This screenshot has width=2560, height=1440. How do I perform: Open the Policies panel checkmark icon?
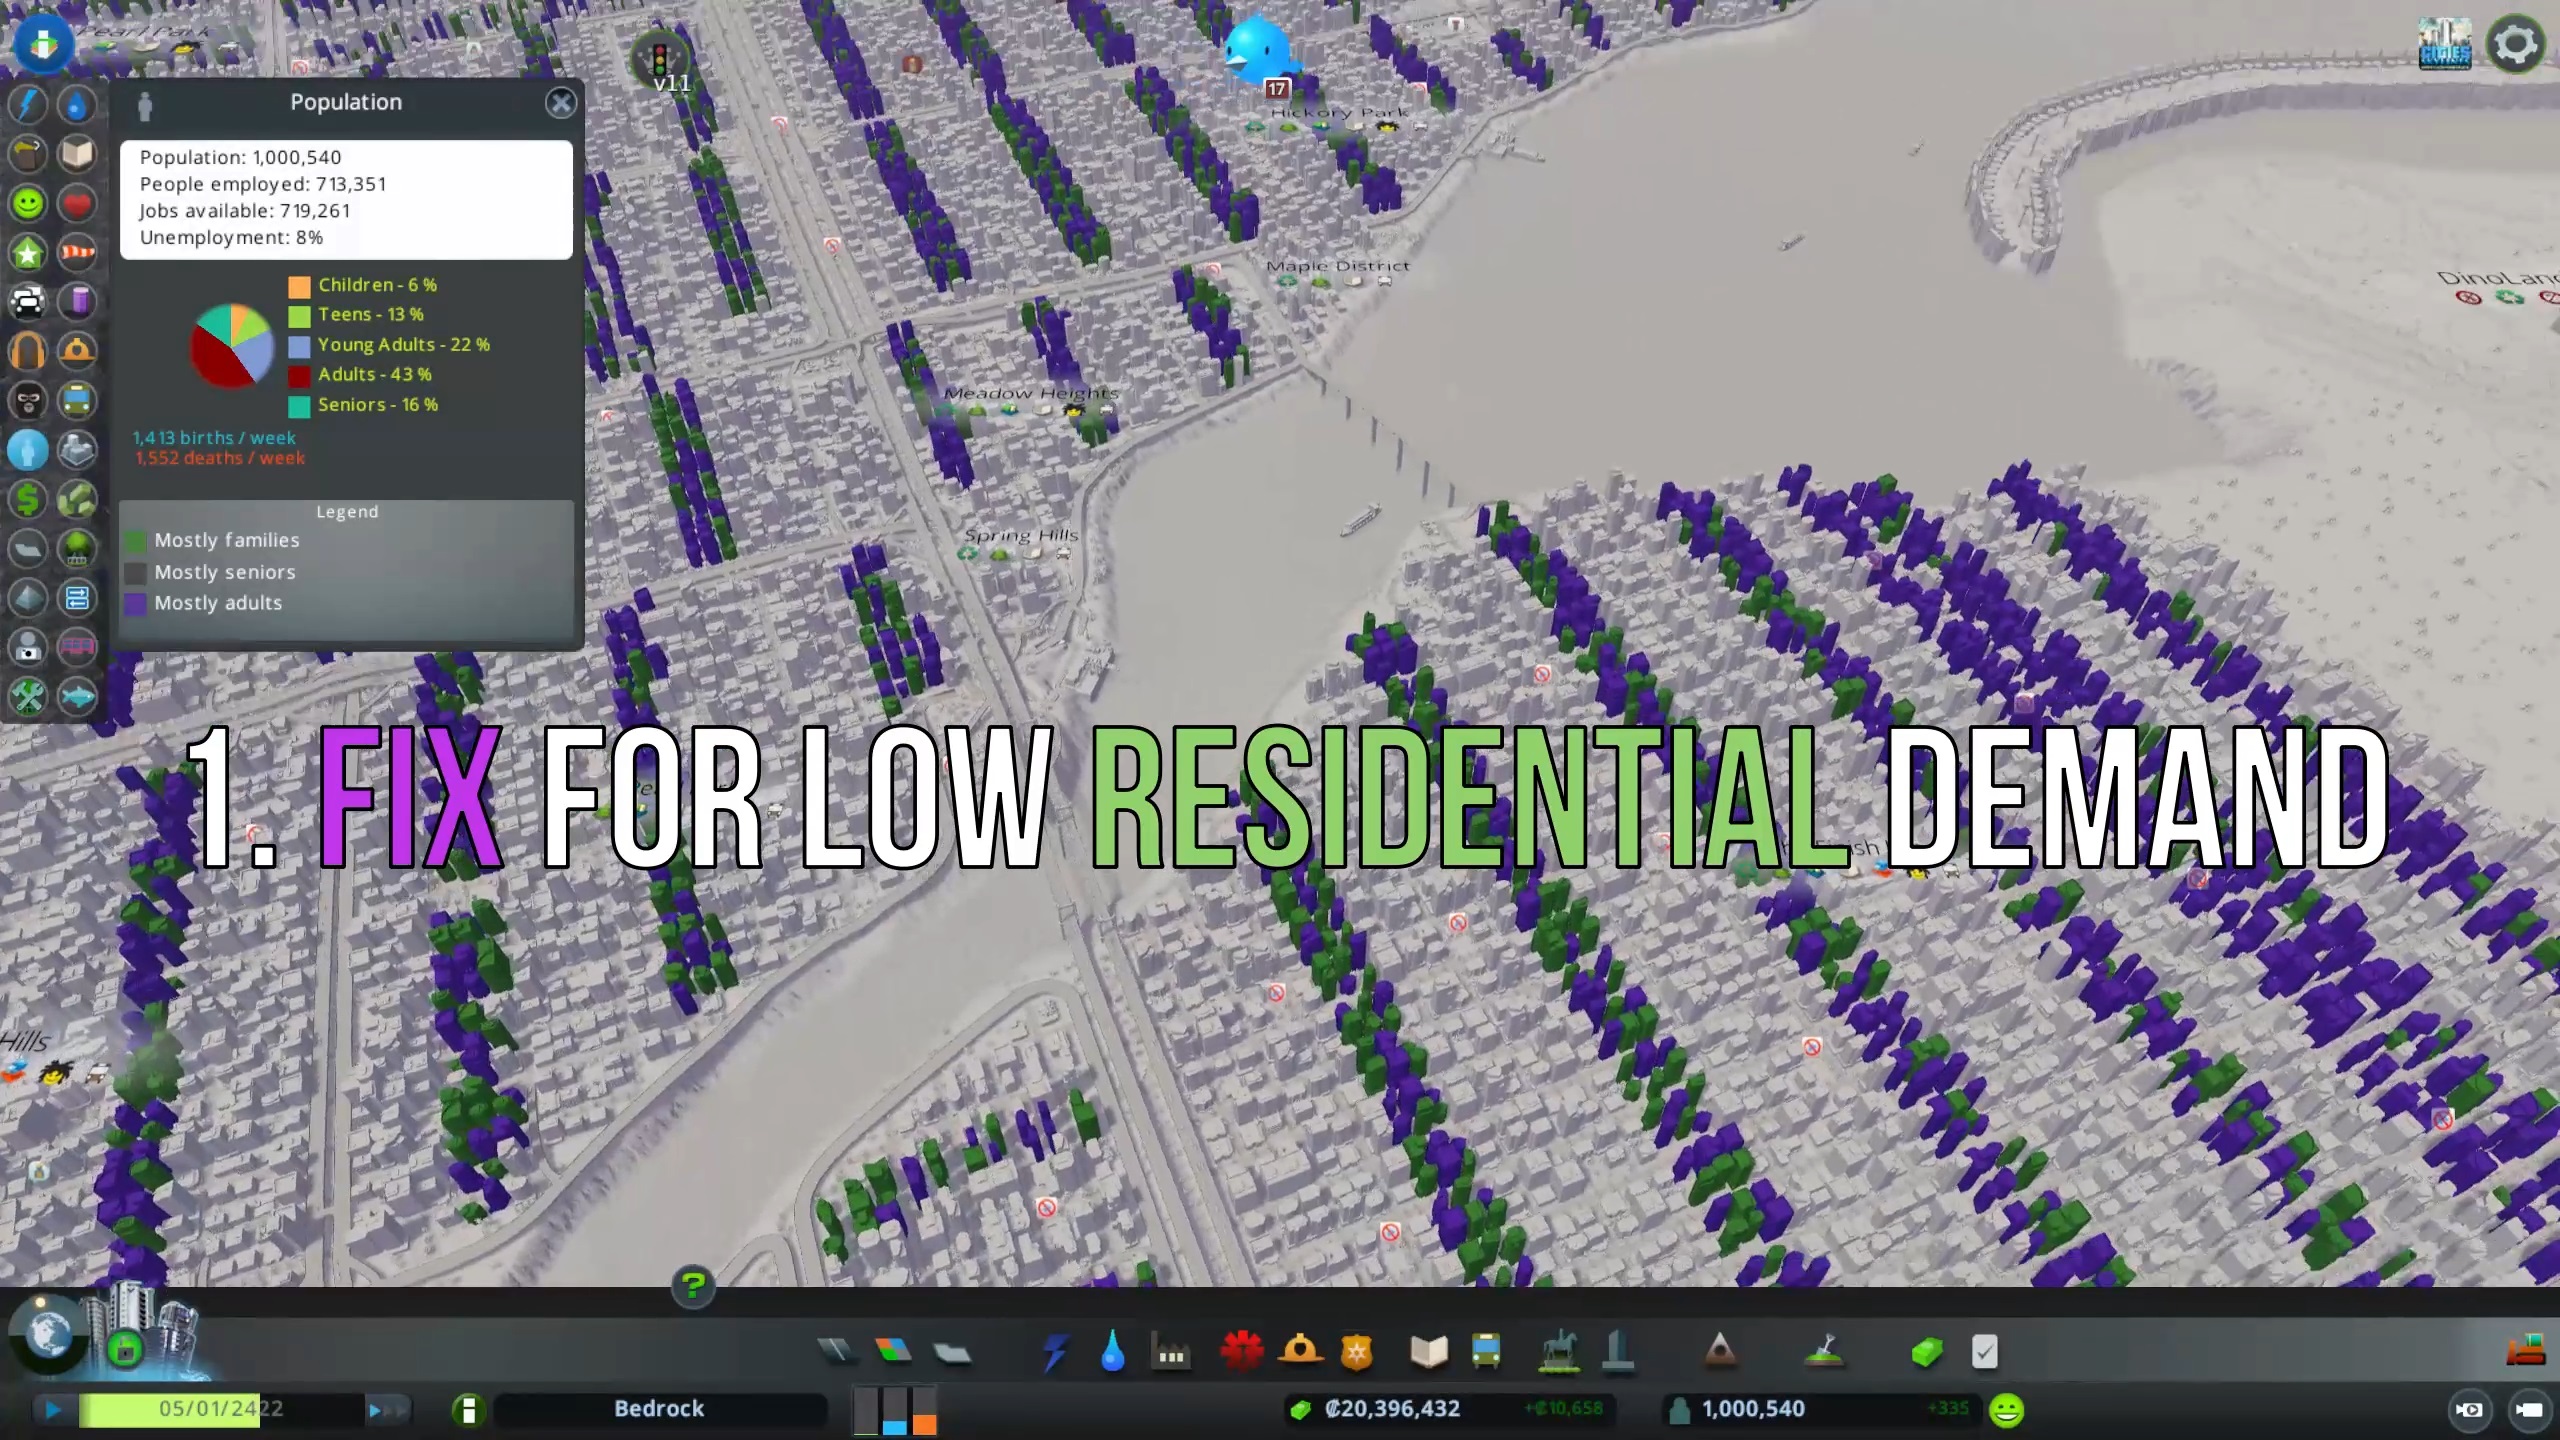click(1984, 1352)
